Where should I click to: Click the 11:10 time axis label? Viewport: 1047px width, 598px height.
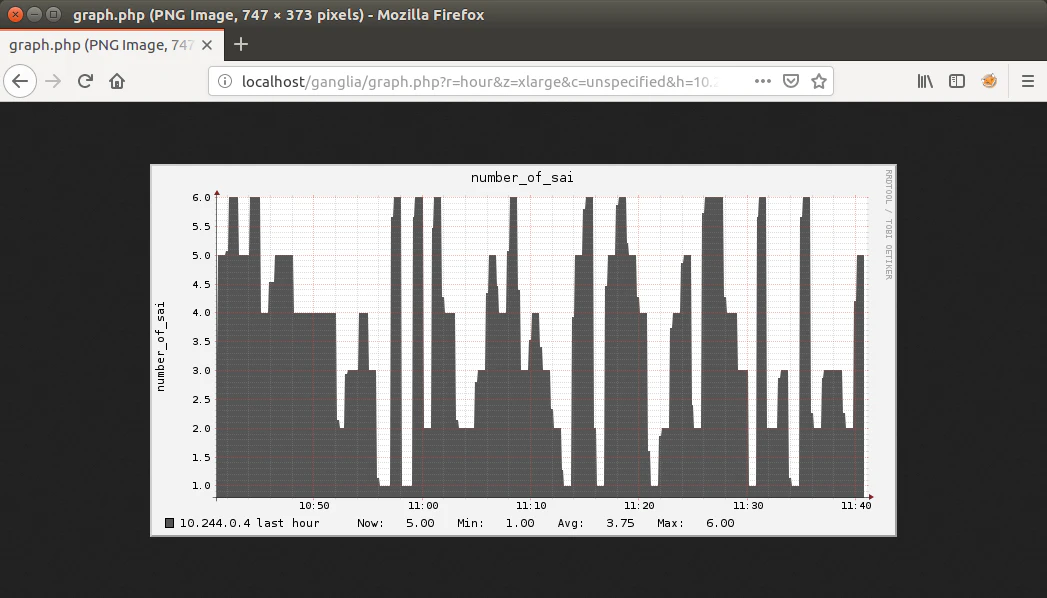pos(532,506)
